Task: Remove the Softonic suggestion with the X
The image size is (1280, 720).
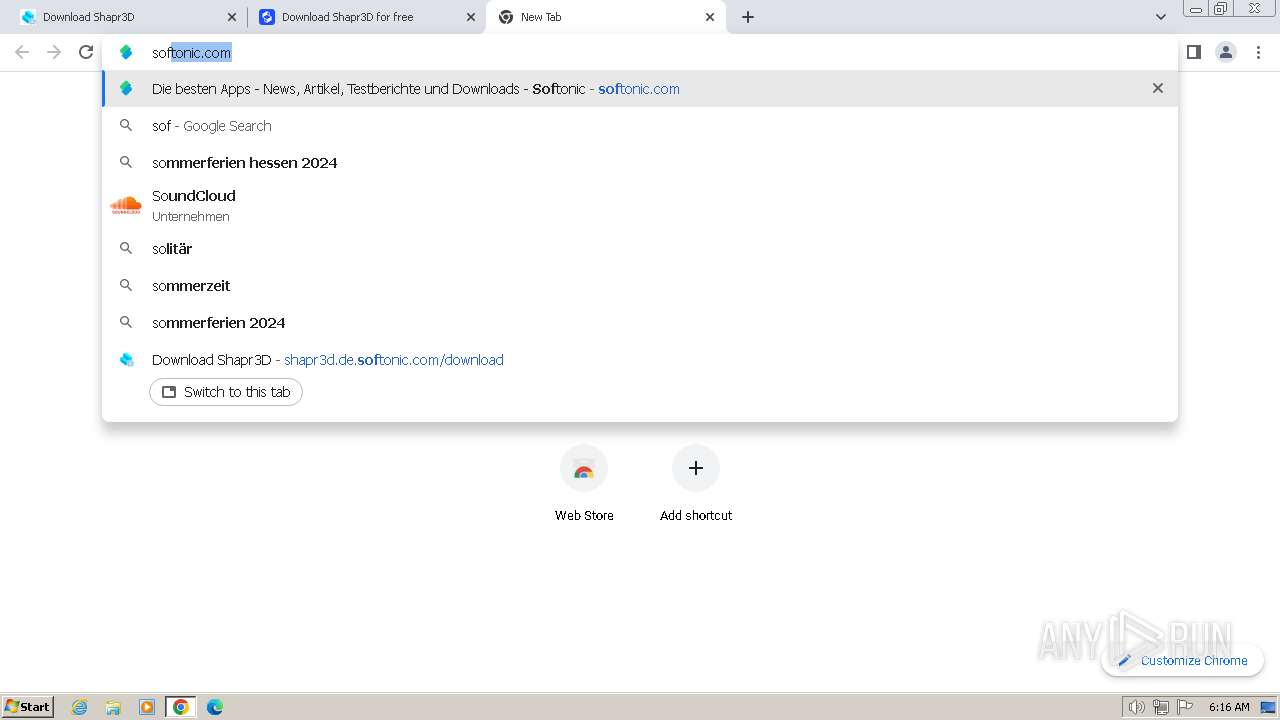Action: tap(1158, 88)
